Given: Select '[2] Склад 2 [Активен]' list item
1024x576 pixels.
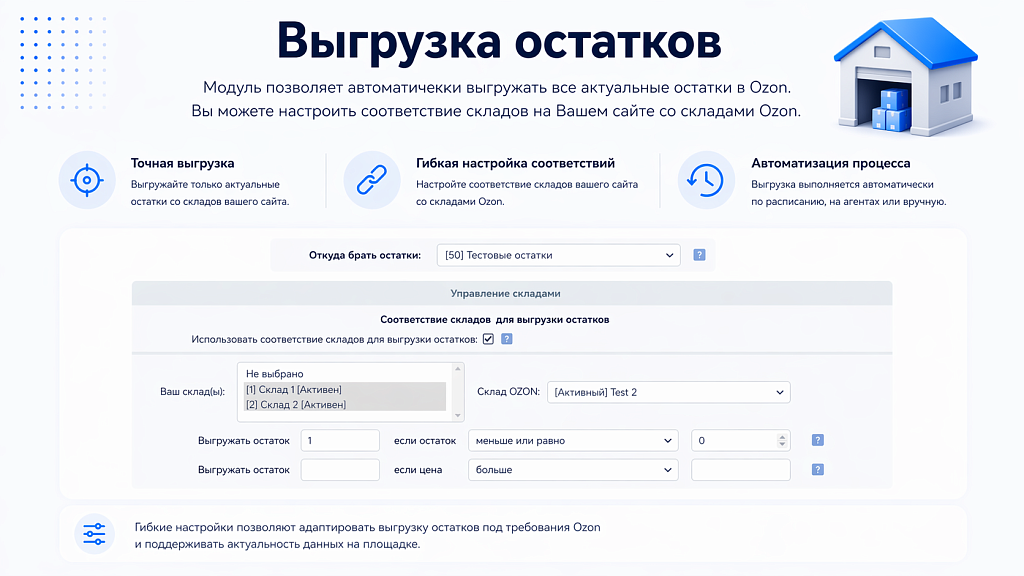Looking at the screenshot, I should pyautogui.click(x=345, y=405).
